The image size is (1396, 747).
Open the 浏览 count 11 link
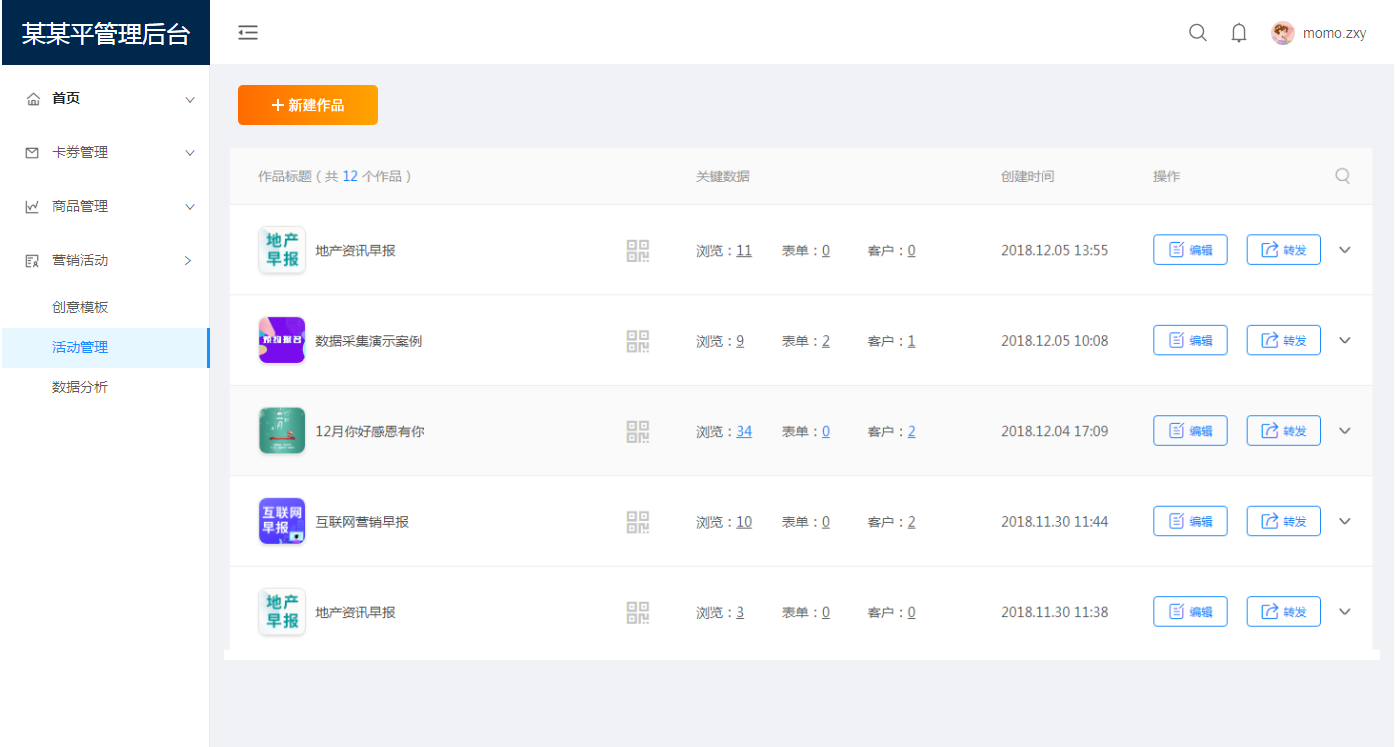744,251
